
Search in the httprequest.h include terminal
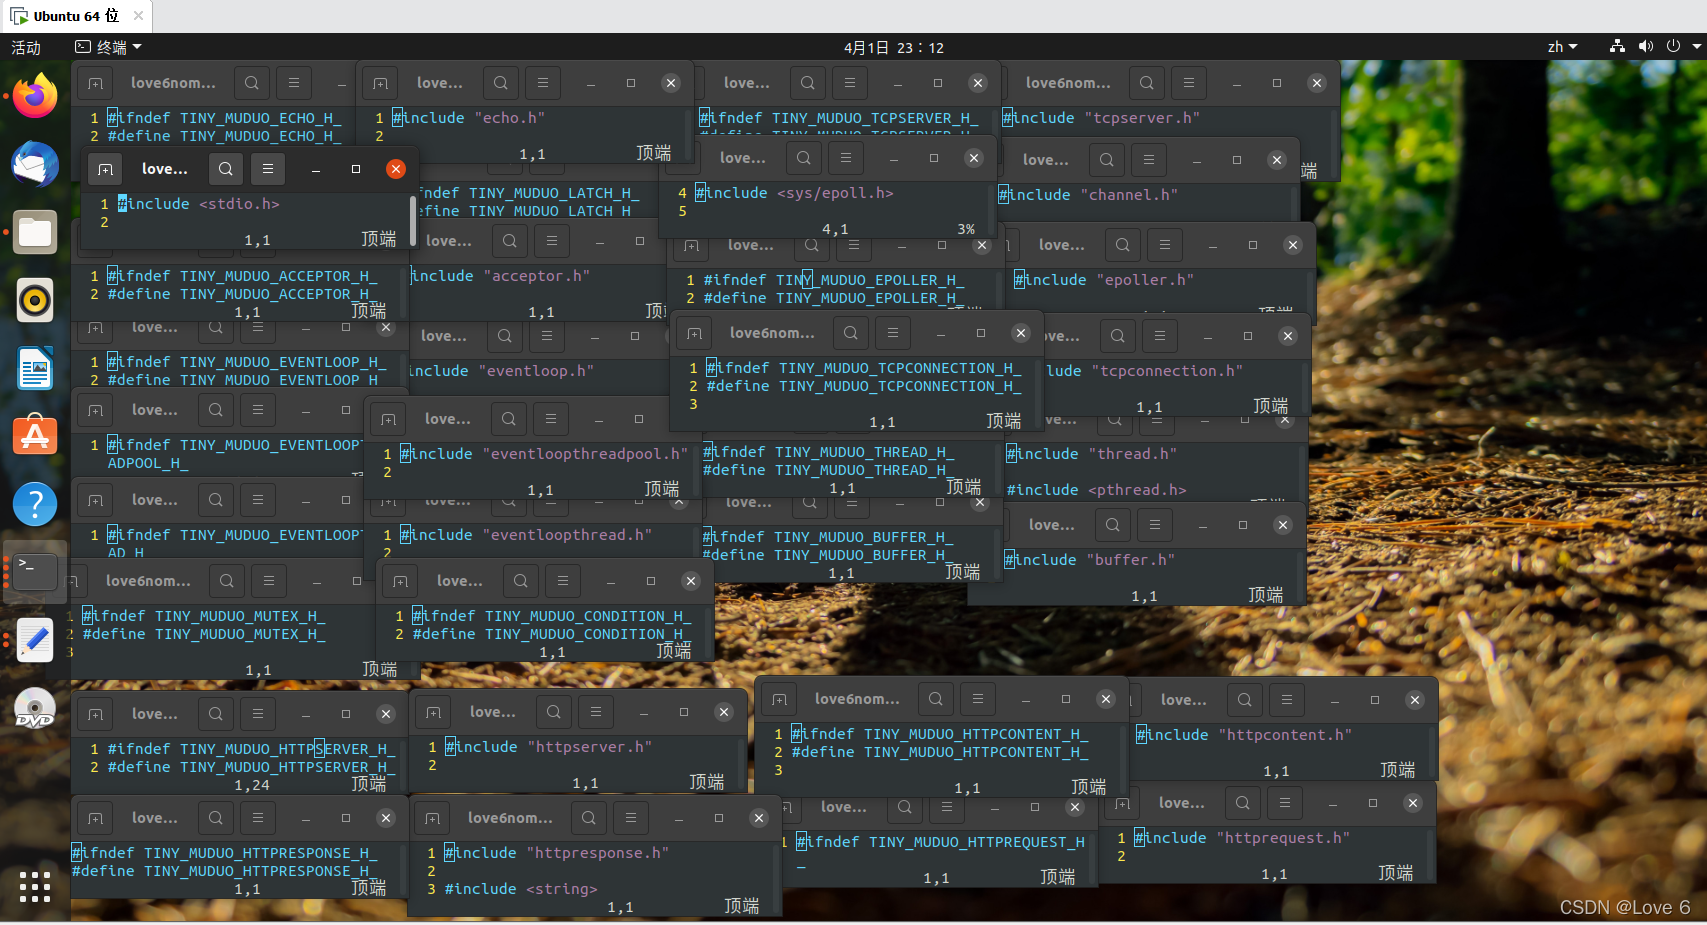1243,803
